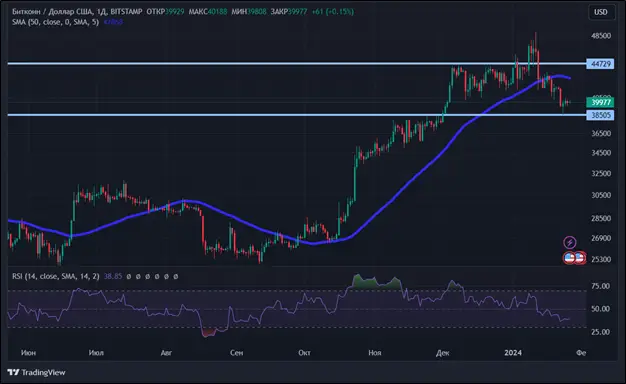Click the blue SMA value in legend
Viewport: 626px width, 384px height.
pos(113,22)
